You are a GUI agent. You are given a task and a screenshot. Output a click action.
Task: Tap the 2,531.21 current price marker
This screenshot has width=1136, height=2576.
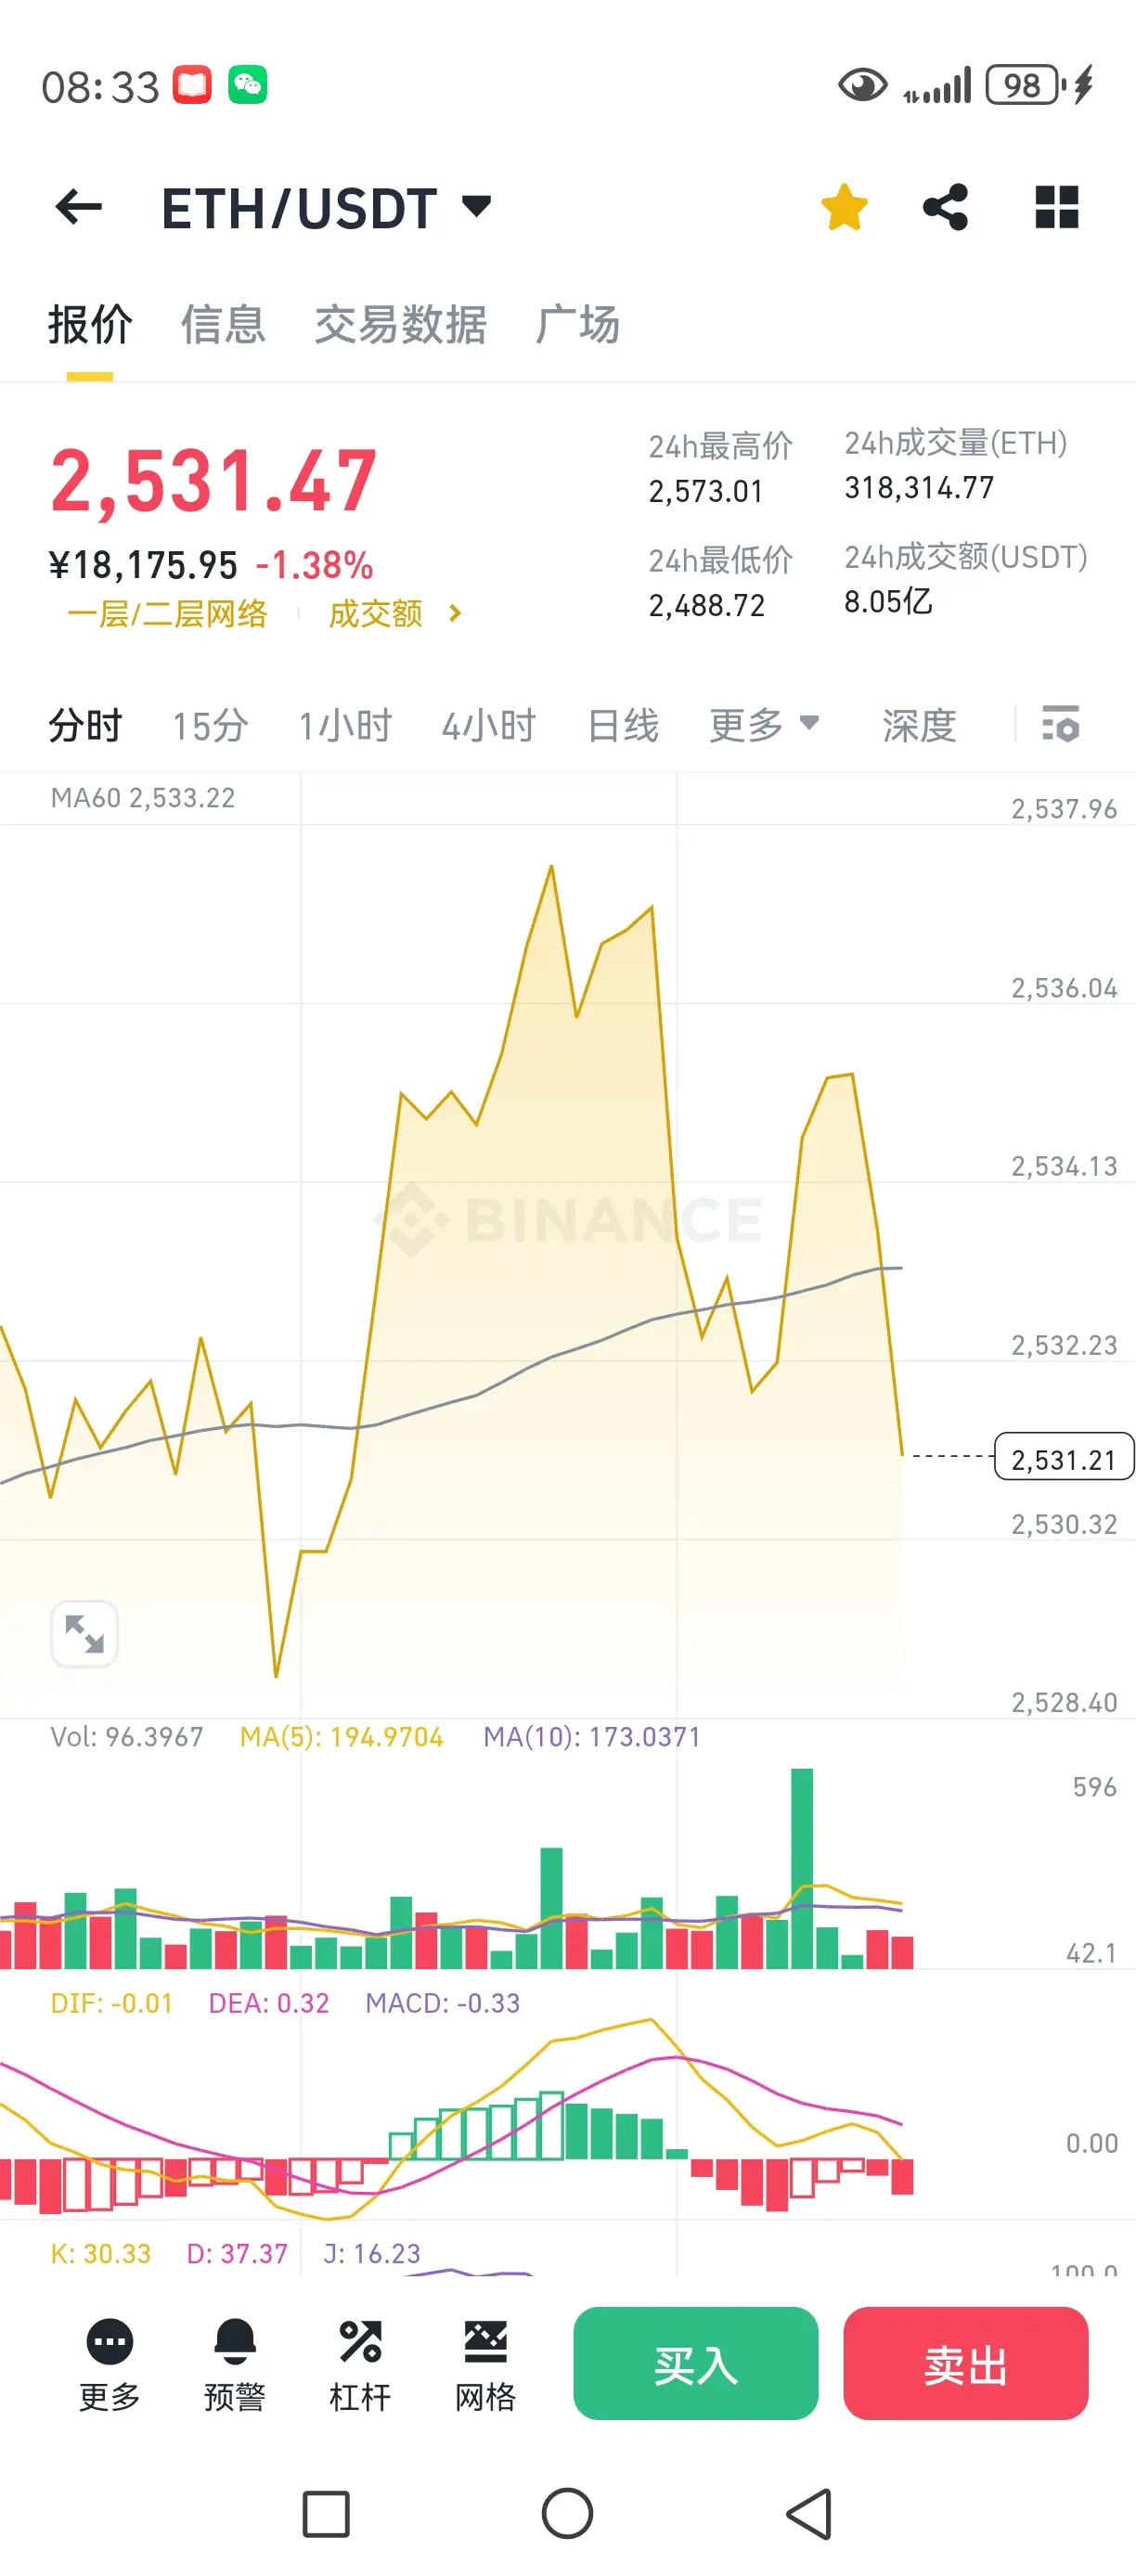tap(1064, 1456)
